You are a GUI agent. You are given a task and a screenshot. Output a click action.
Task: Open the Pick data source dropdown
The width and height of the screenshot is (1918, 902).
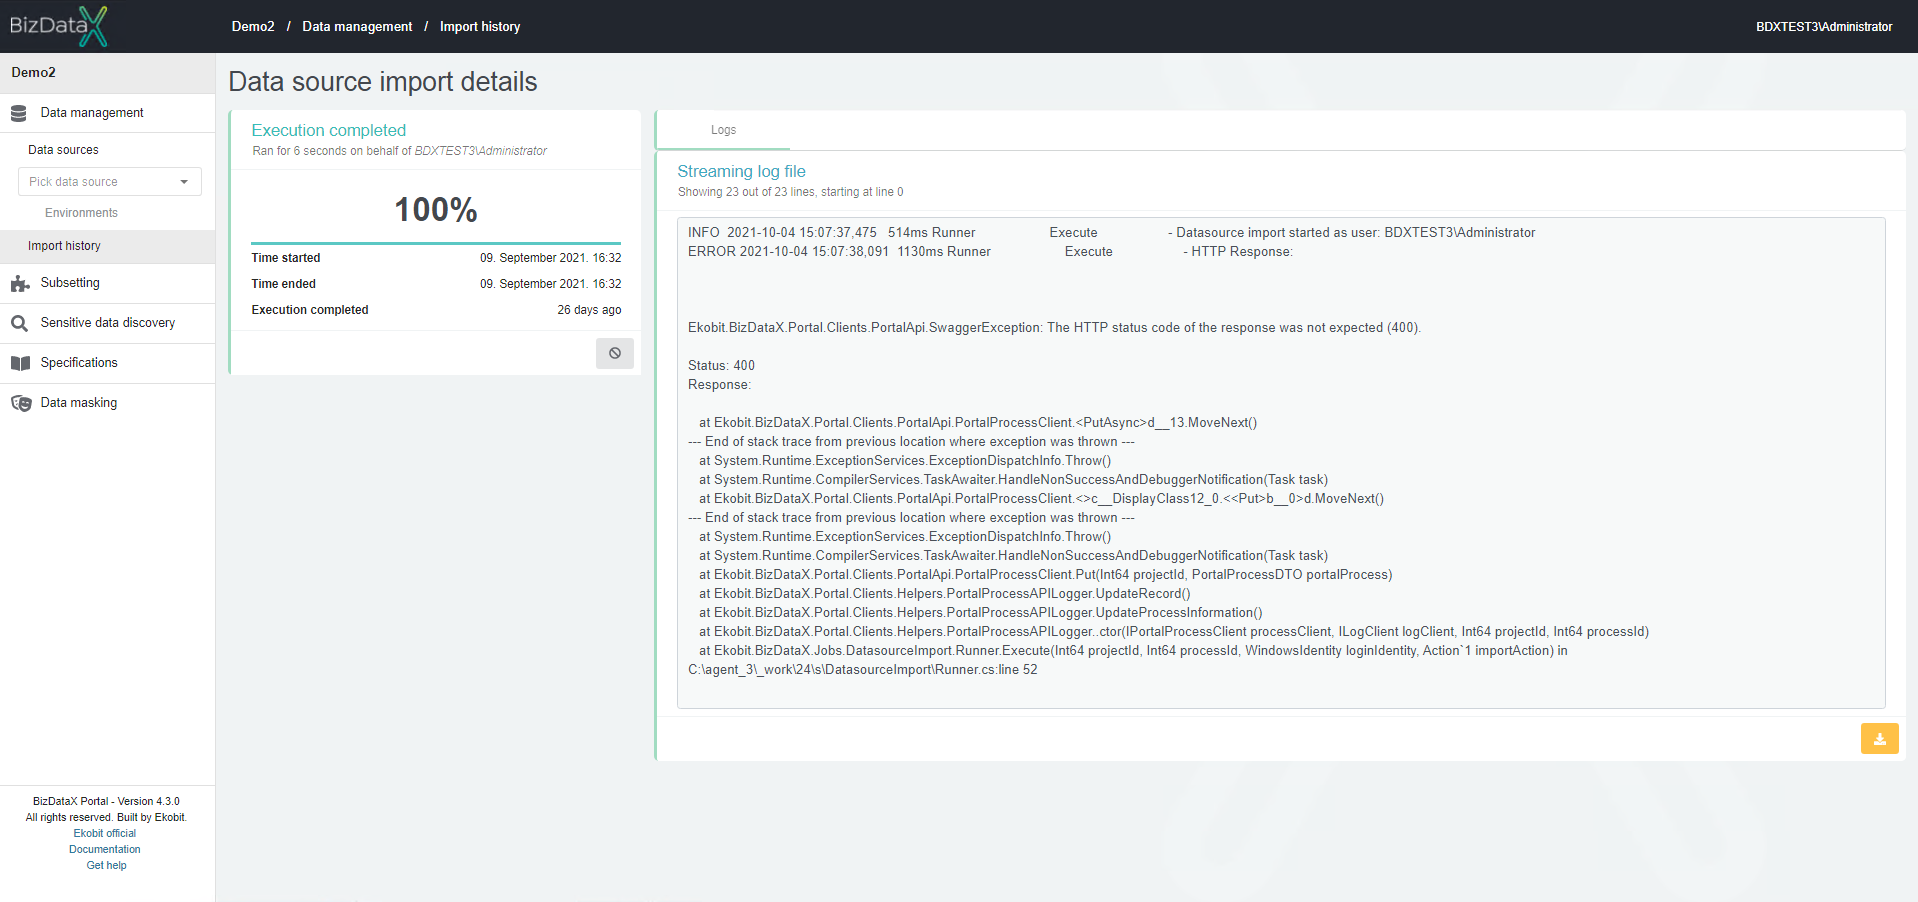(110, 182)
